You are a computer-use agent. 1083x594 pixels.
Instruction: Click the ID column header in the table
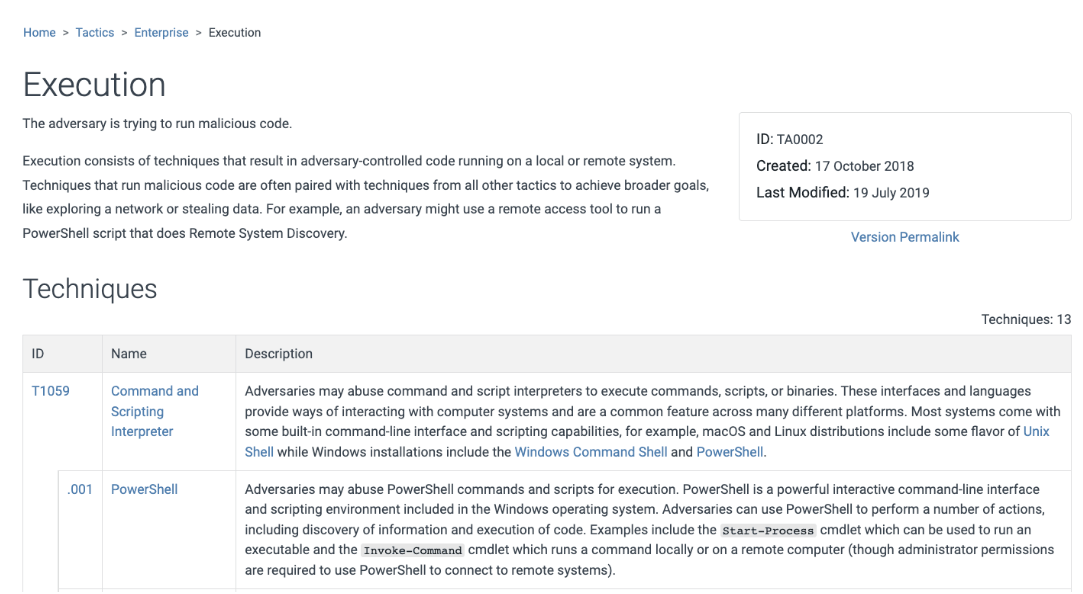pyautogui.click(x=38, y=353)
